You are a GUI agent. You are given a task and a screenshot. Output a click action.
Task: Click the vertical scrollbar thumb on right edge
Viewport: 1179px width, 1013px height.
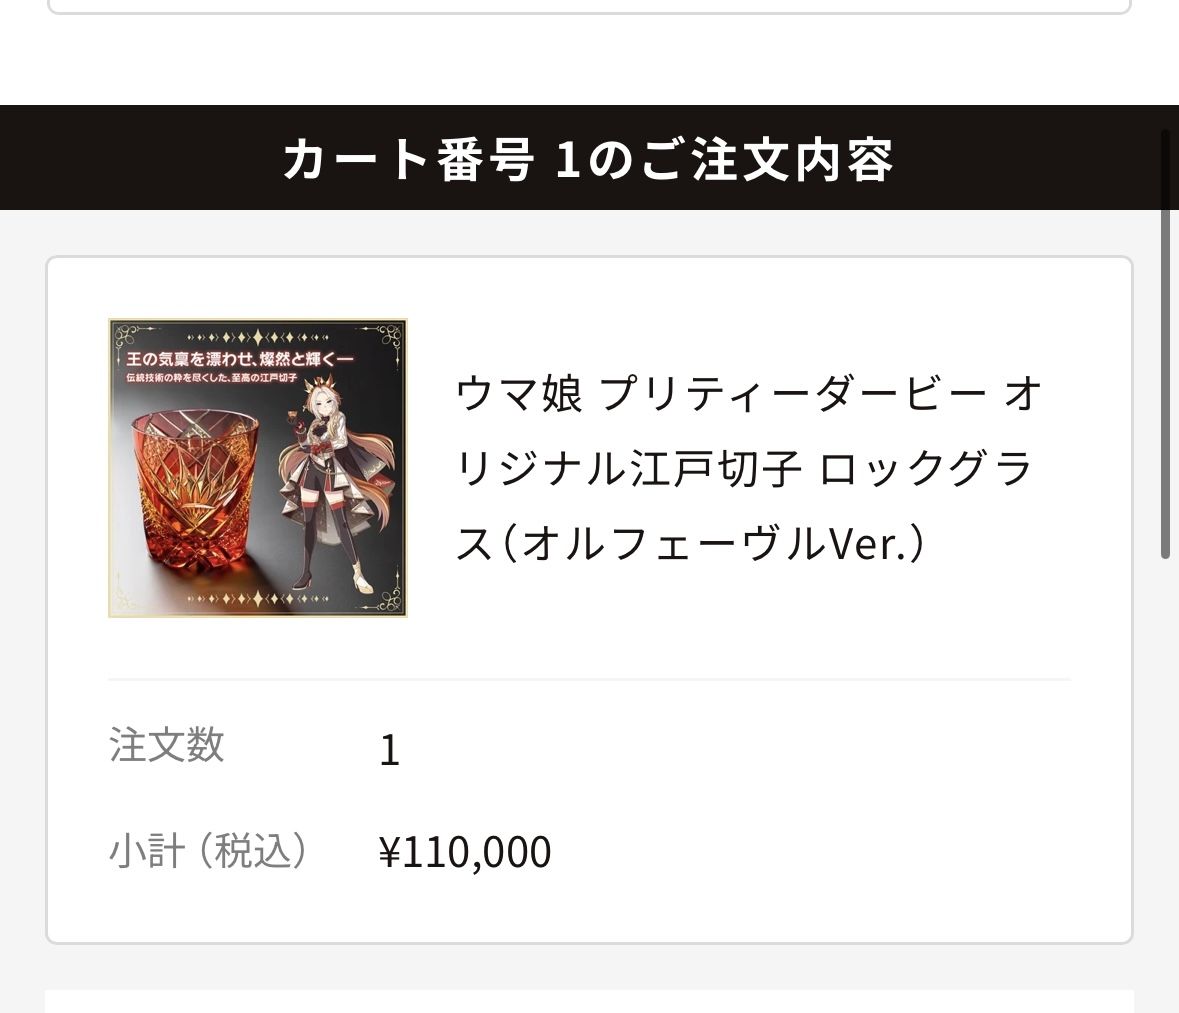(x=1165, y=344)
